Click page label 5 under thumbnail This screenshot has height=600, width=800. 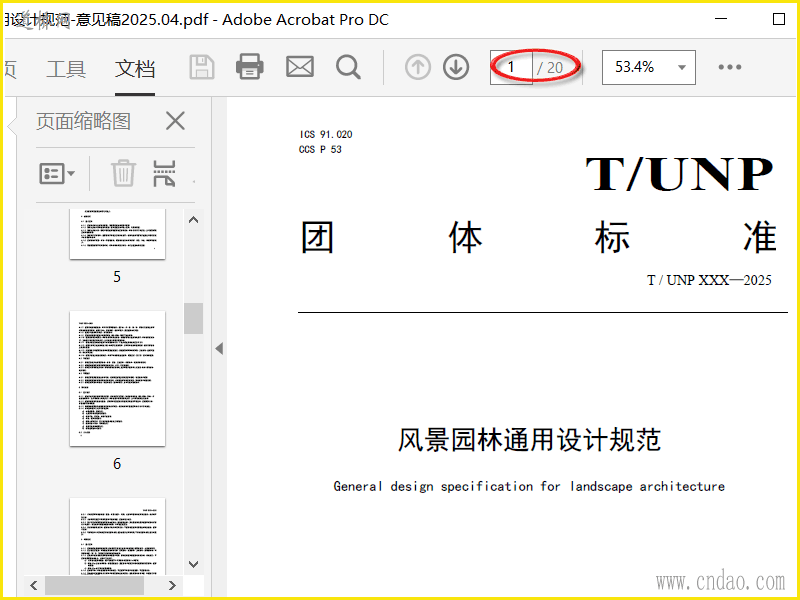[x=117, y=277]
